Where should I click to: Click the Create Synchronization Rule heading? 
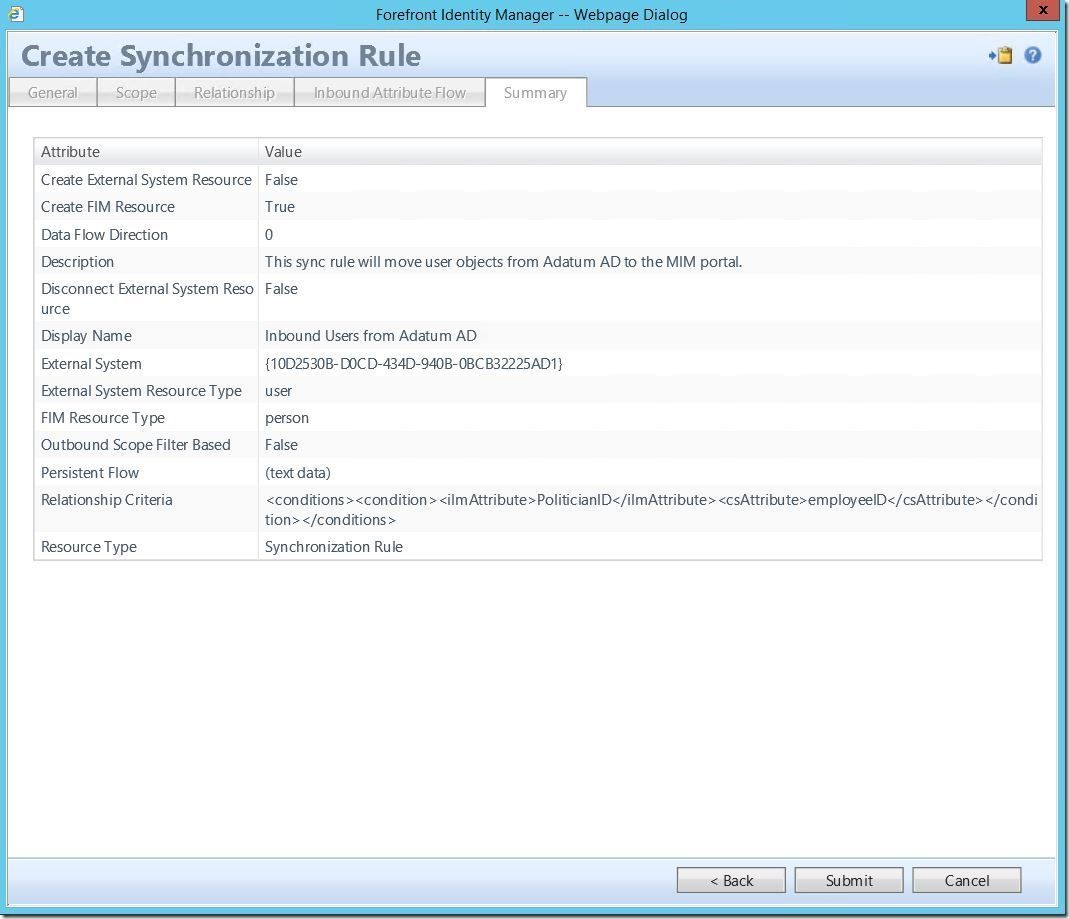pyautogui.click(x=221, y=56)
